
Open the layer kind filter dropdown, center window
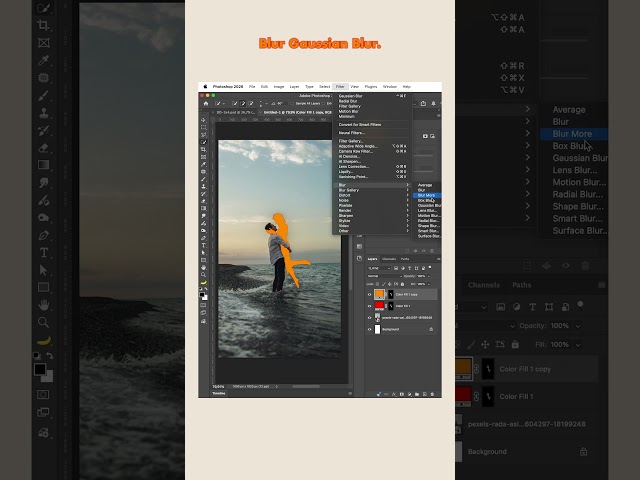[x=379, y=268]
